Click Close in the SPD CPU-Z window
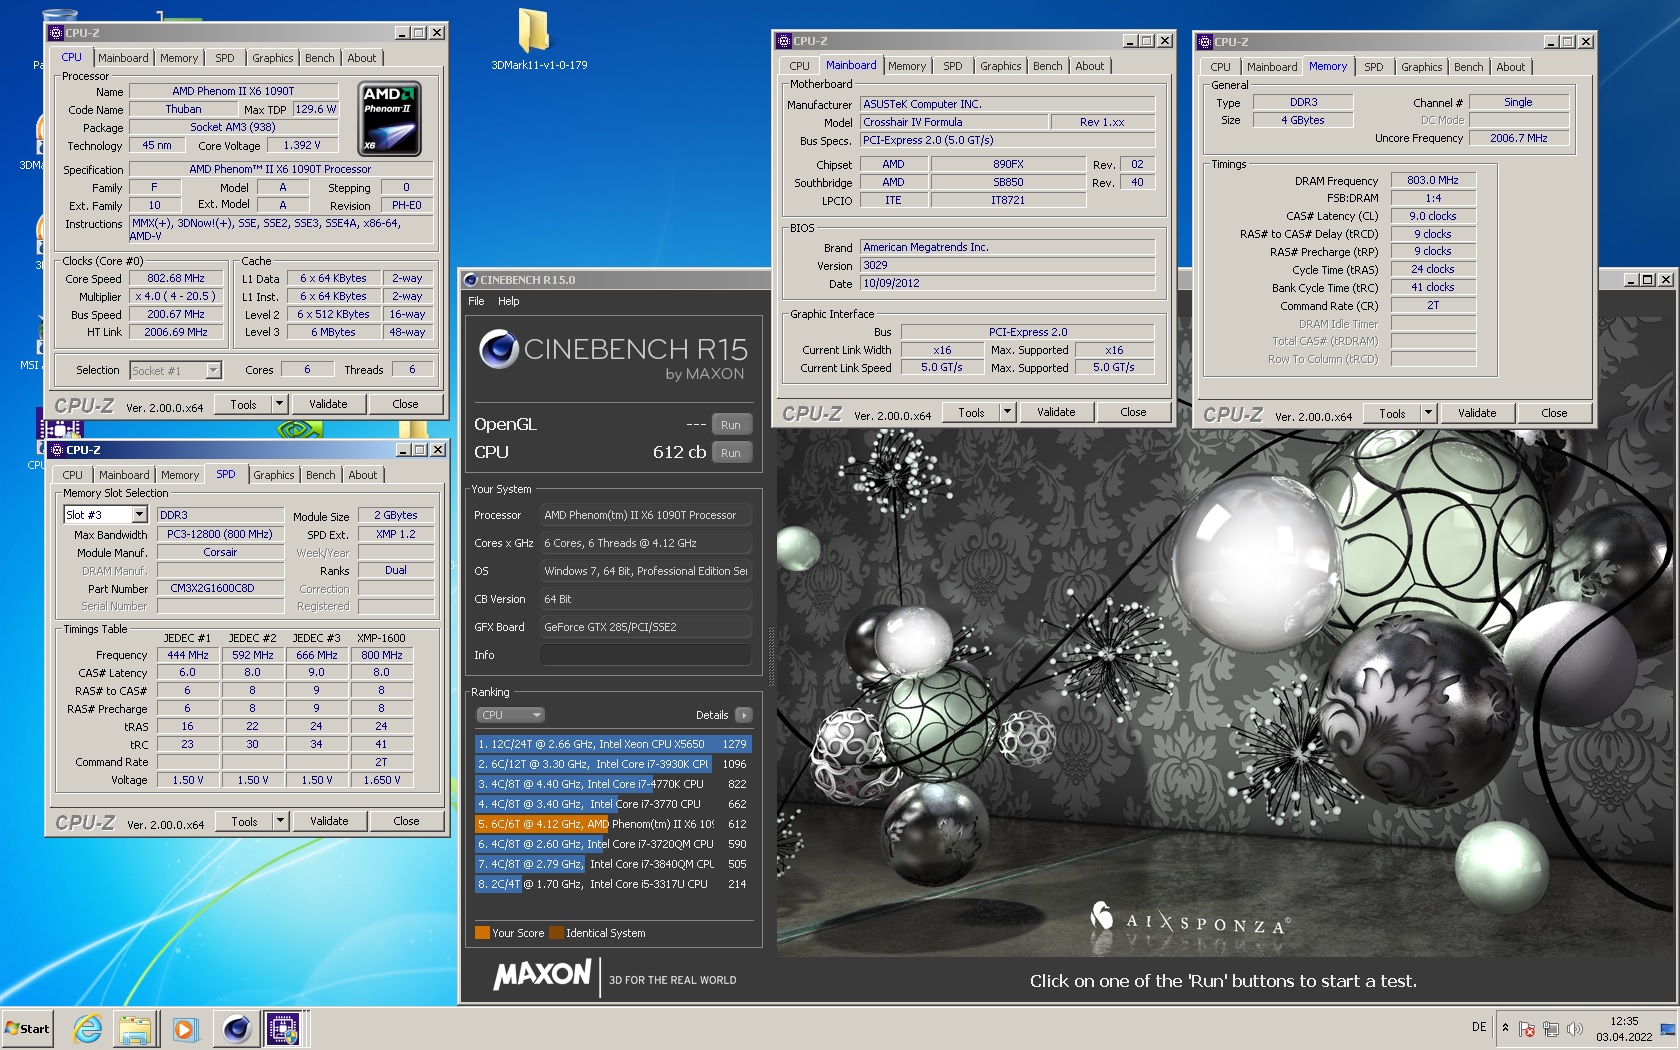The image size is (1680, 1050). pos(406,821)
